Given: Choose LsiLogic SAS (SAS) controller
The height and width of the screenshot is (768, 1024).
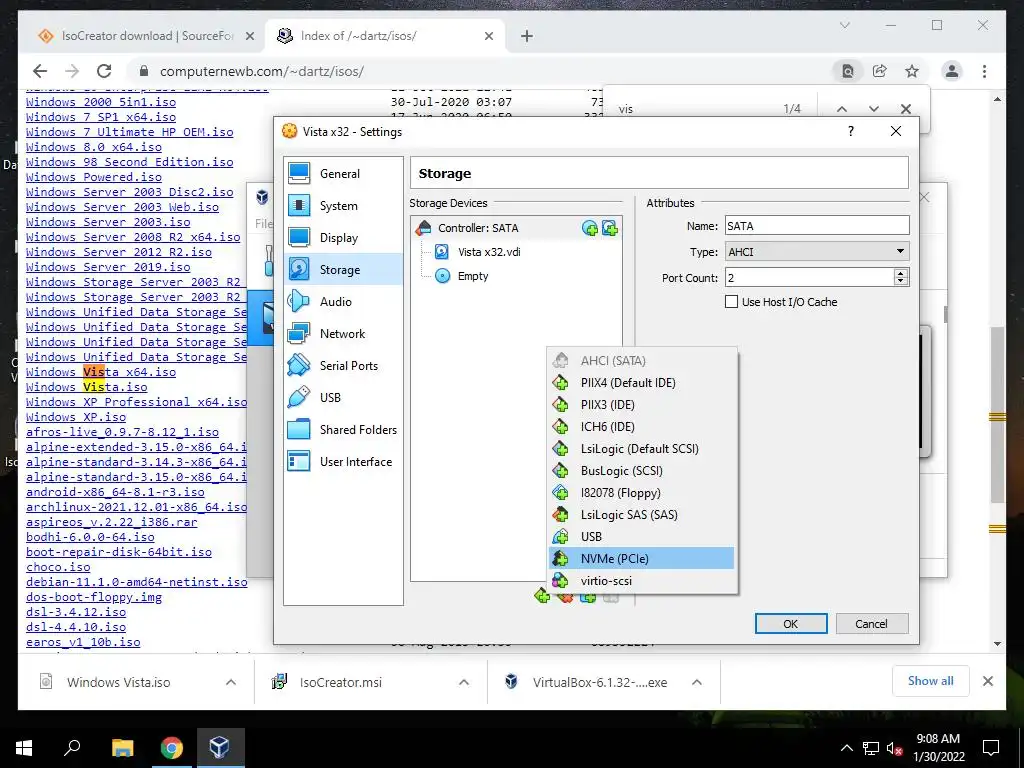Looking at the screenshot, I should 641,515.
